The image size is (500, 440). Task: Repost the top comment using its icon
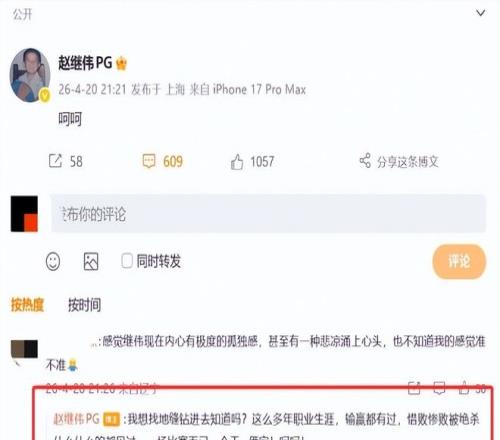tap(414, 388)
